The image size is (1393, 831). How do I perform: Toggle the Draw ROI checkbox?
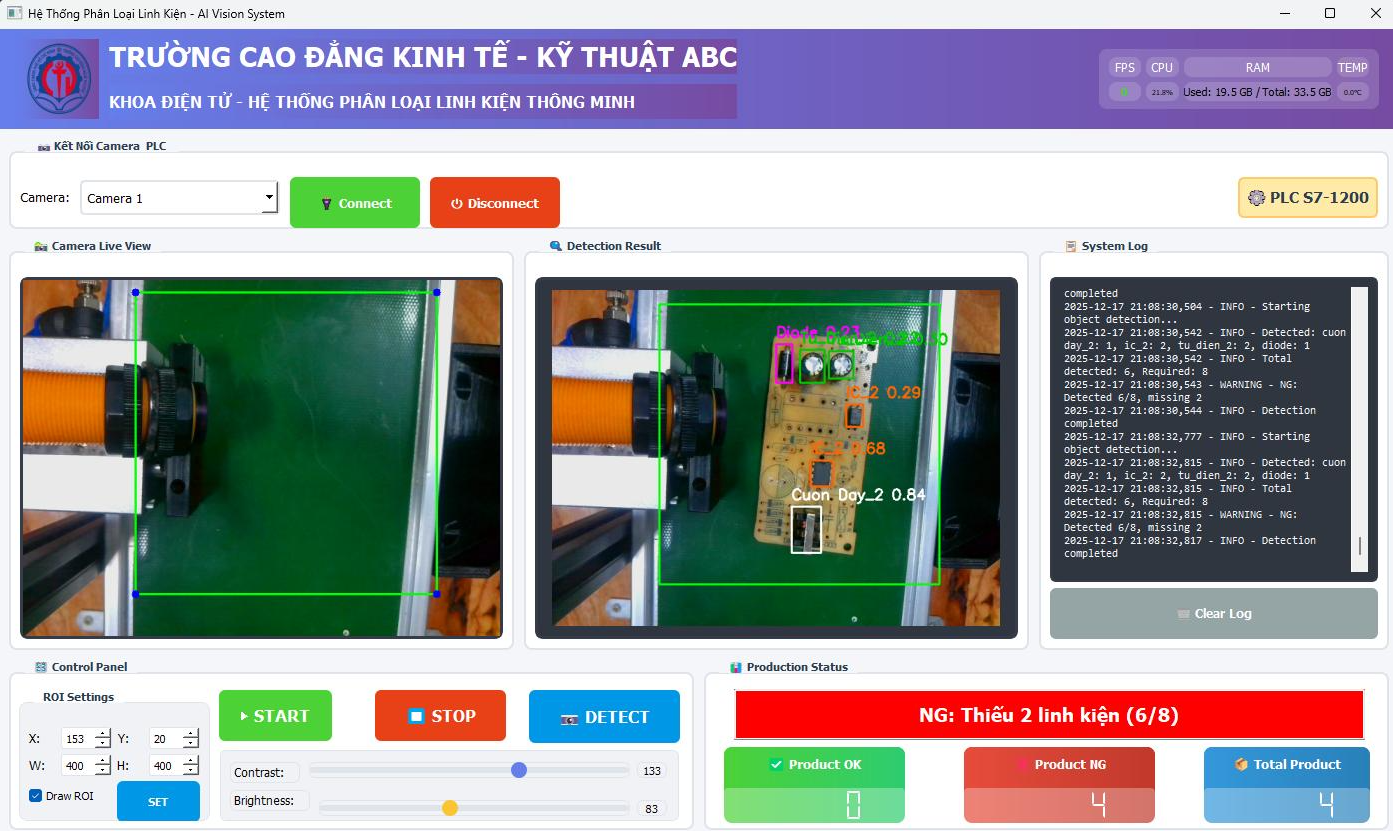[36, 796]
